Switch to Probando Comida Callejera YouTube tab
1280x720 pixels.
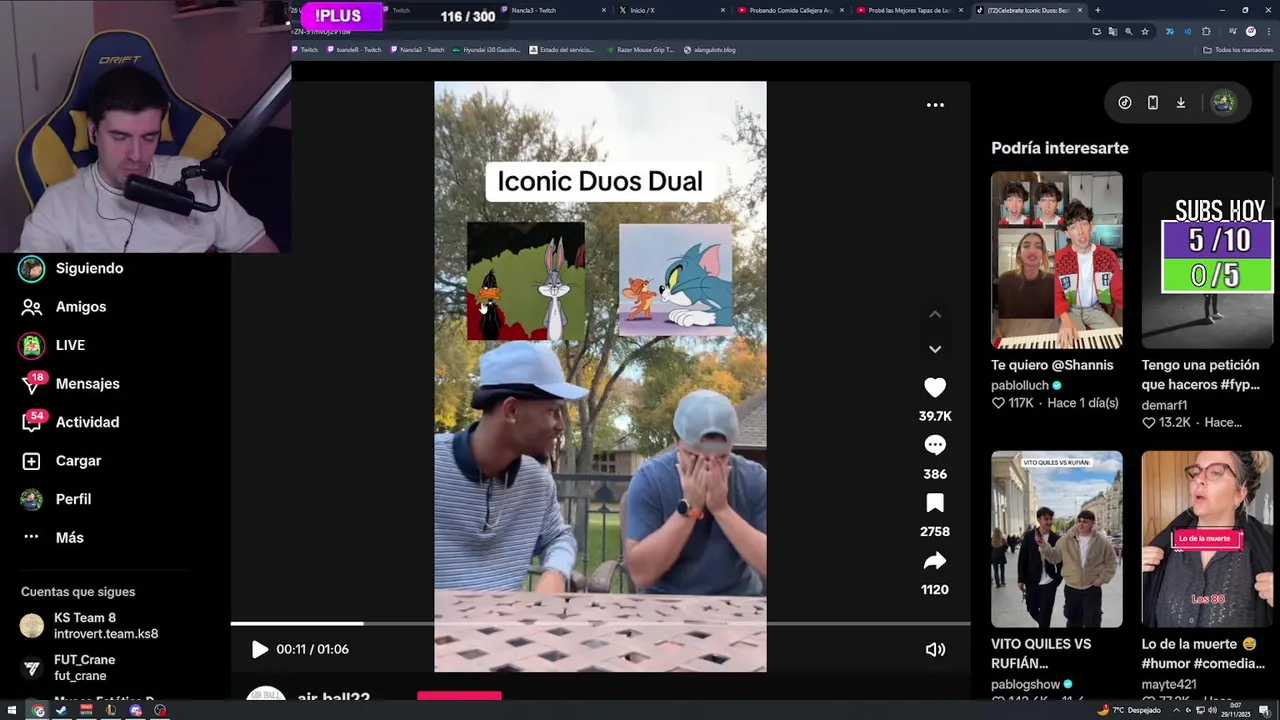[x=791, y=10]
